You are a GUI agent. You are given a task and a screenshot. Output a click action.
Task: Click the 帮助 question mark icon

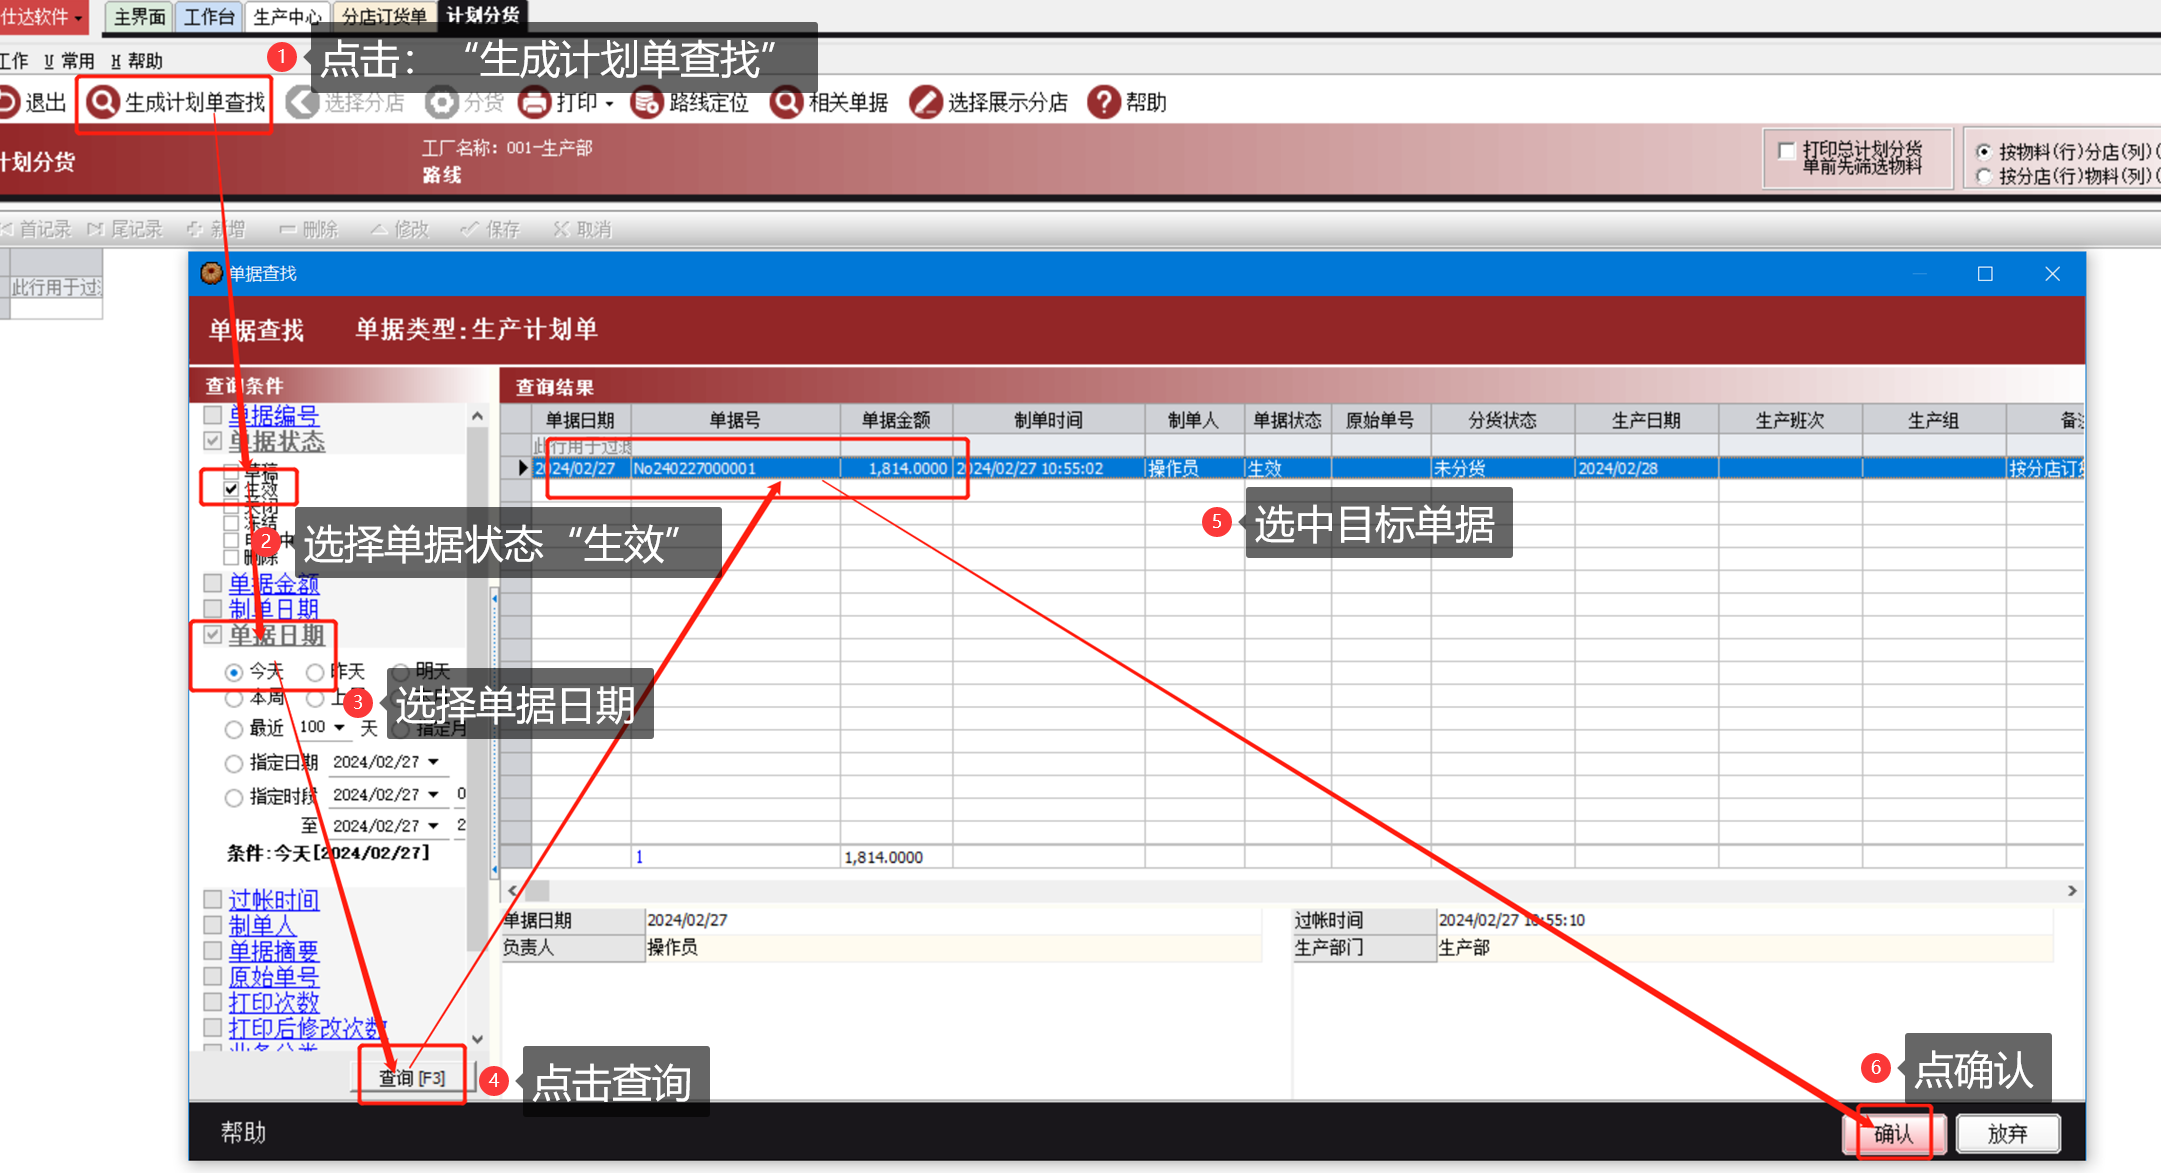point(1103,102)
